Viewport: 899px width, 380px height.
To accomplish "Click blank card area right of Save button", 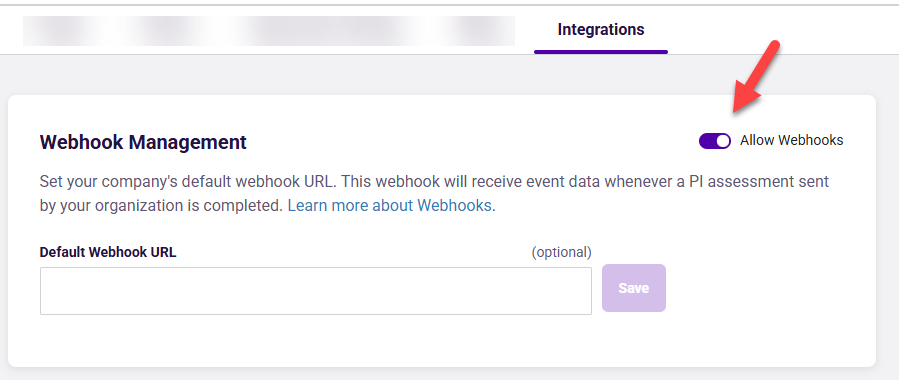I will pyautogui.click(x=768, y=288).
